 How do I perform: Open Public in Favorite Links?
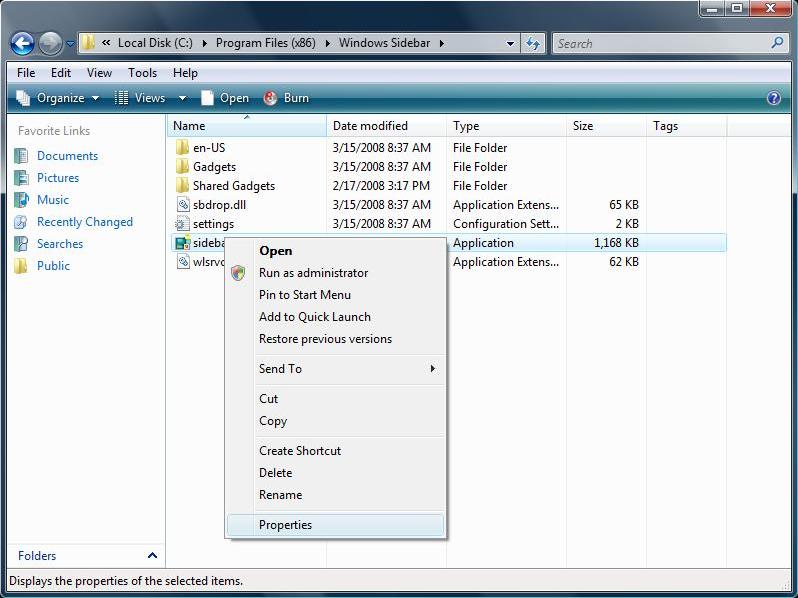(53, 266)
